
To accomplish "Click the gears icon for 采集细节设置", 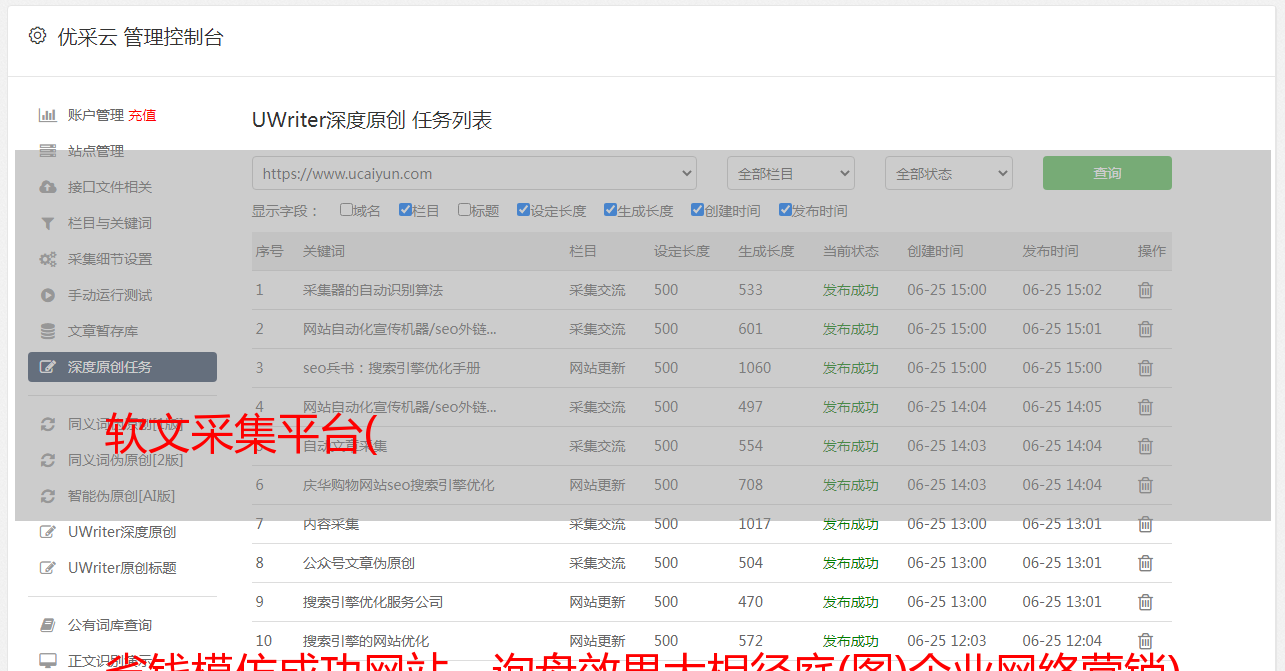I will 47,259.
